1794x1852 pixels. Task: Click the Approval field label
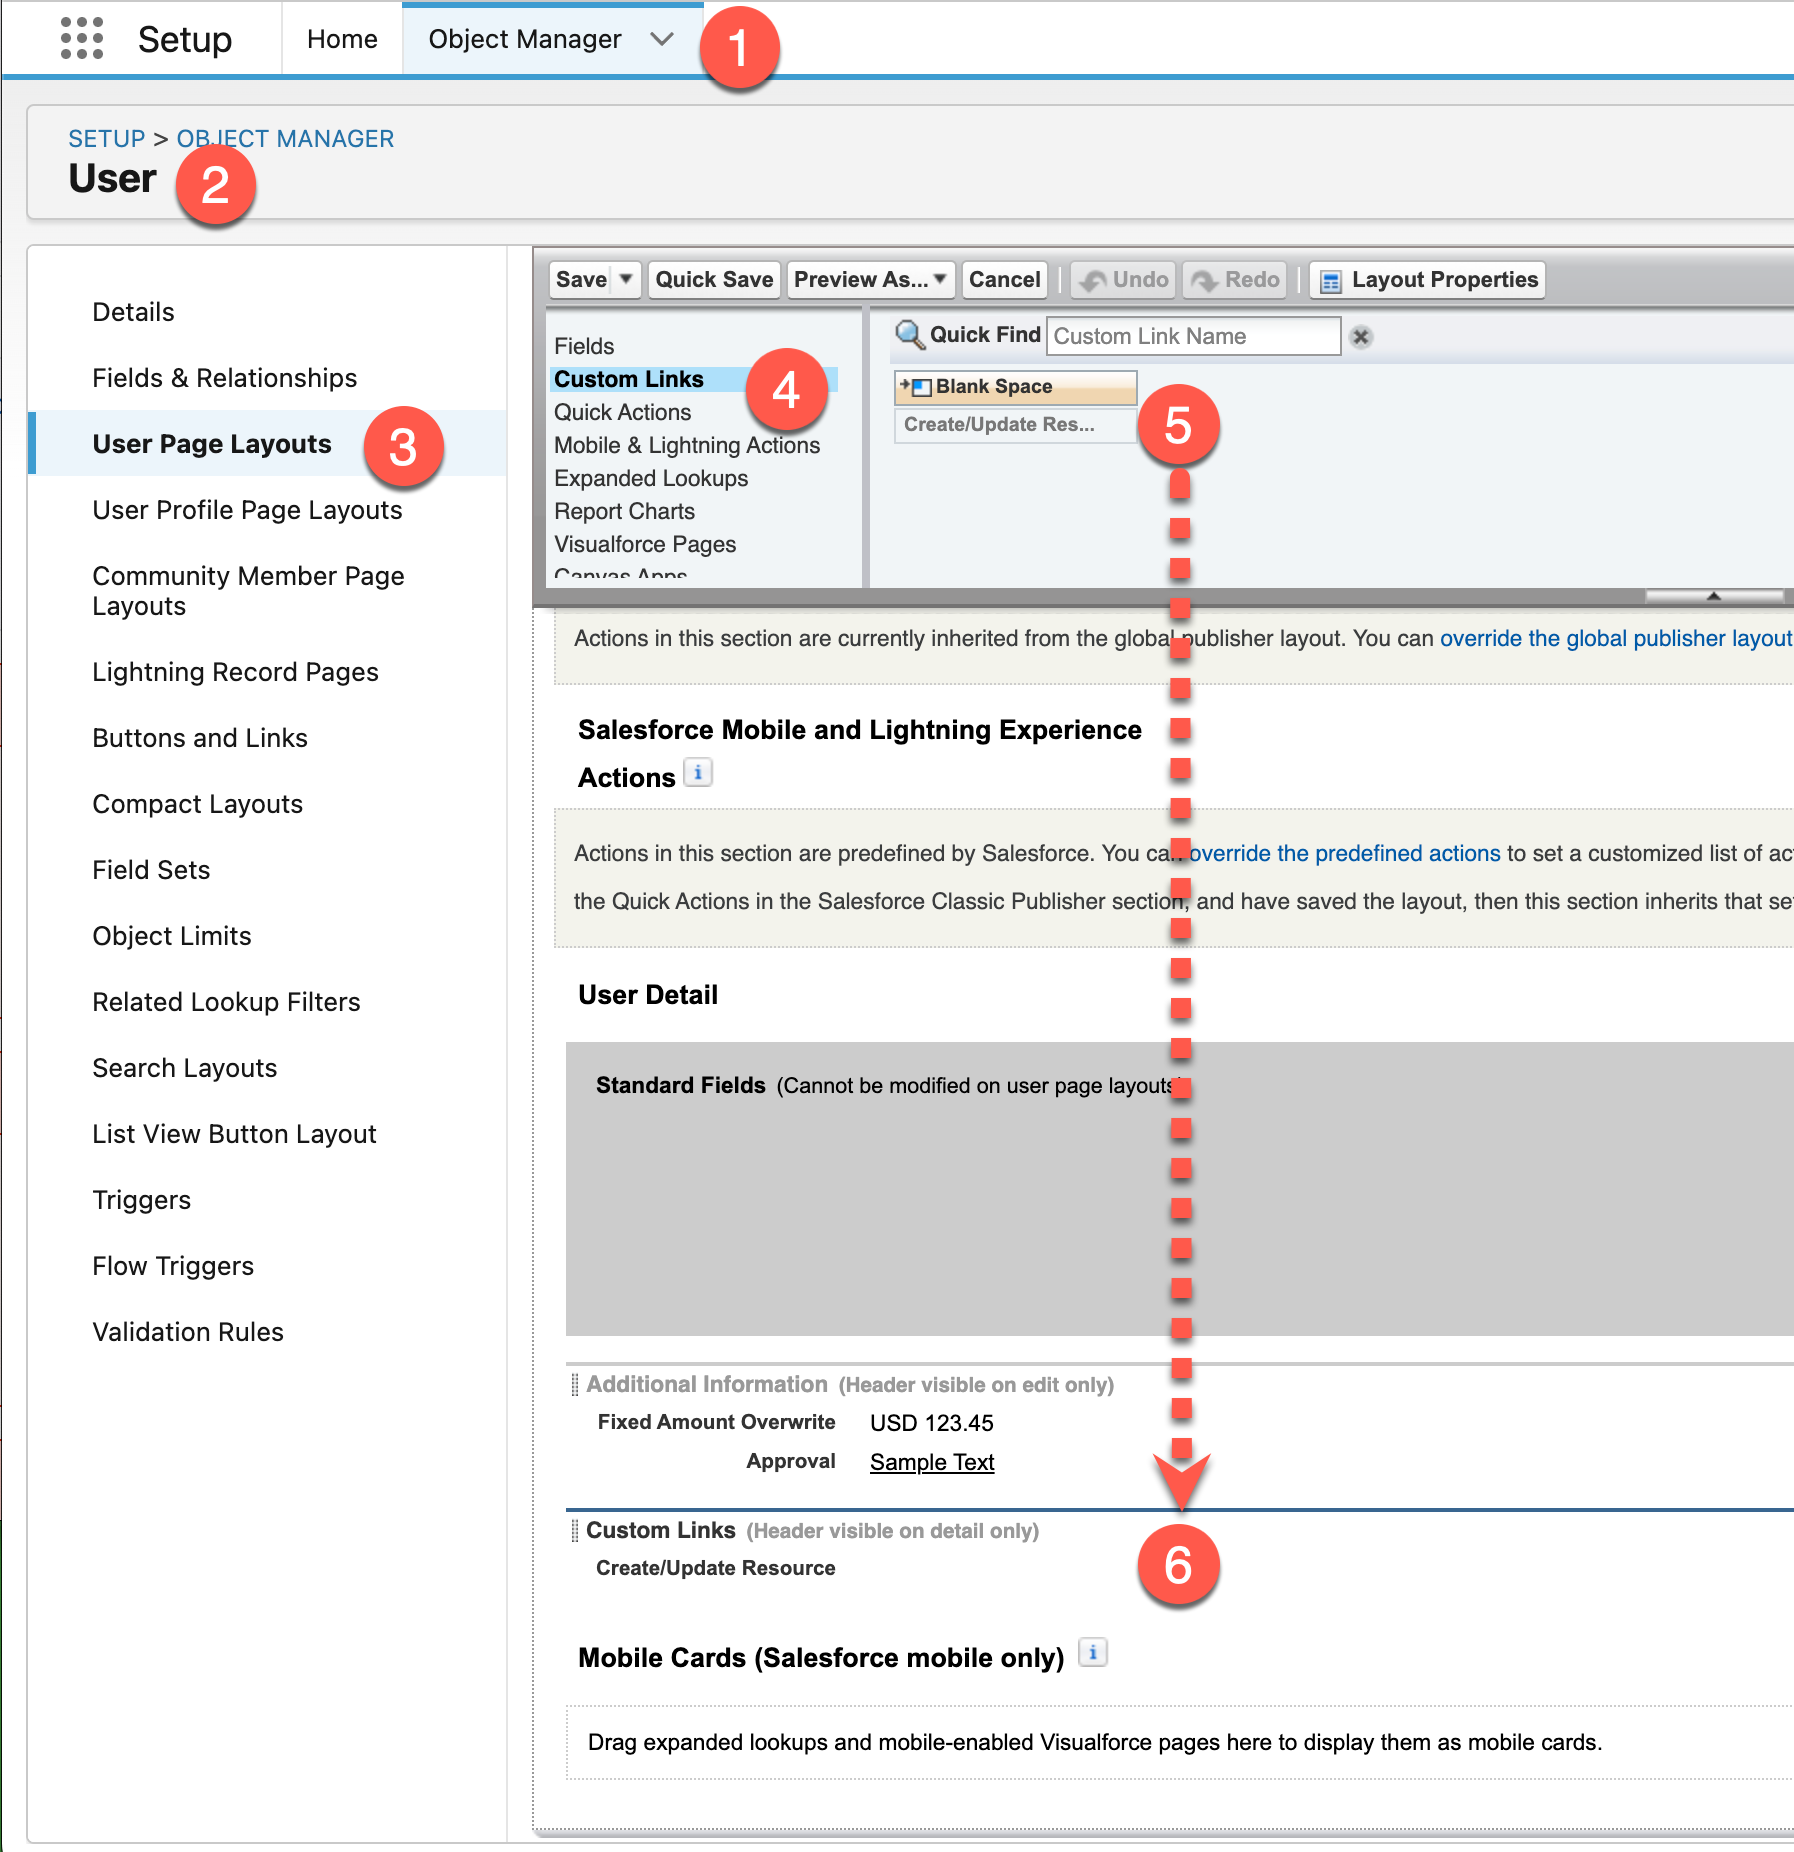click(x=790, y=1461)
